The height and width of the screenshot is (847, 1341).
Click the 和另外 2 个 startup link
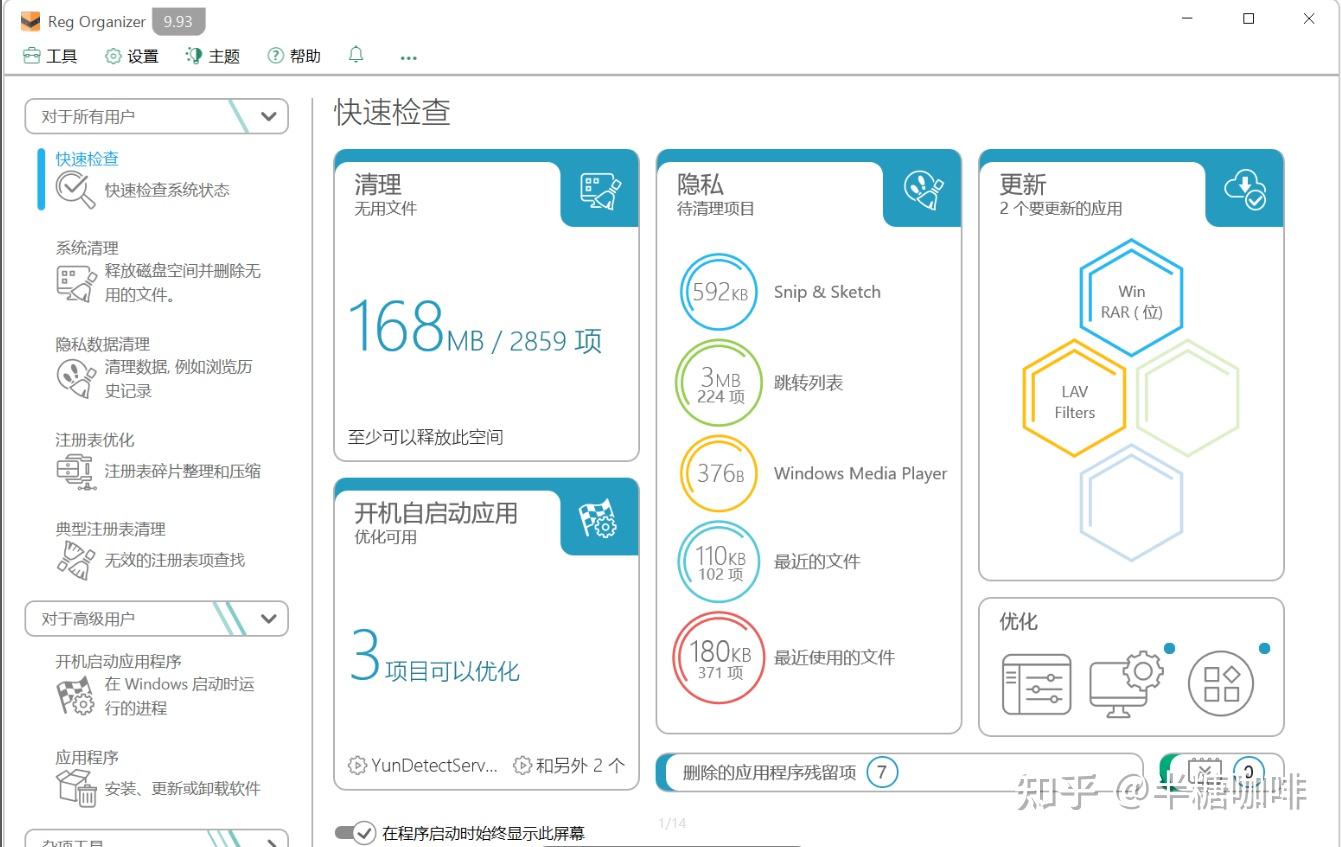point(569,766)
